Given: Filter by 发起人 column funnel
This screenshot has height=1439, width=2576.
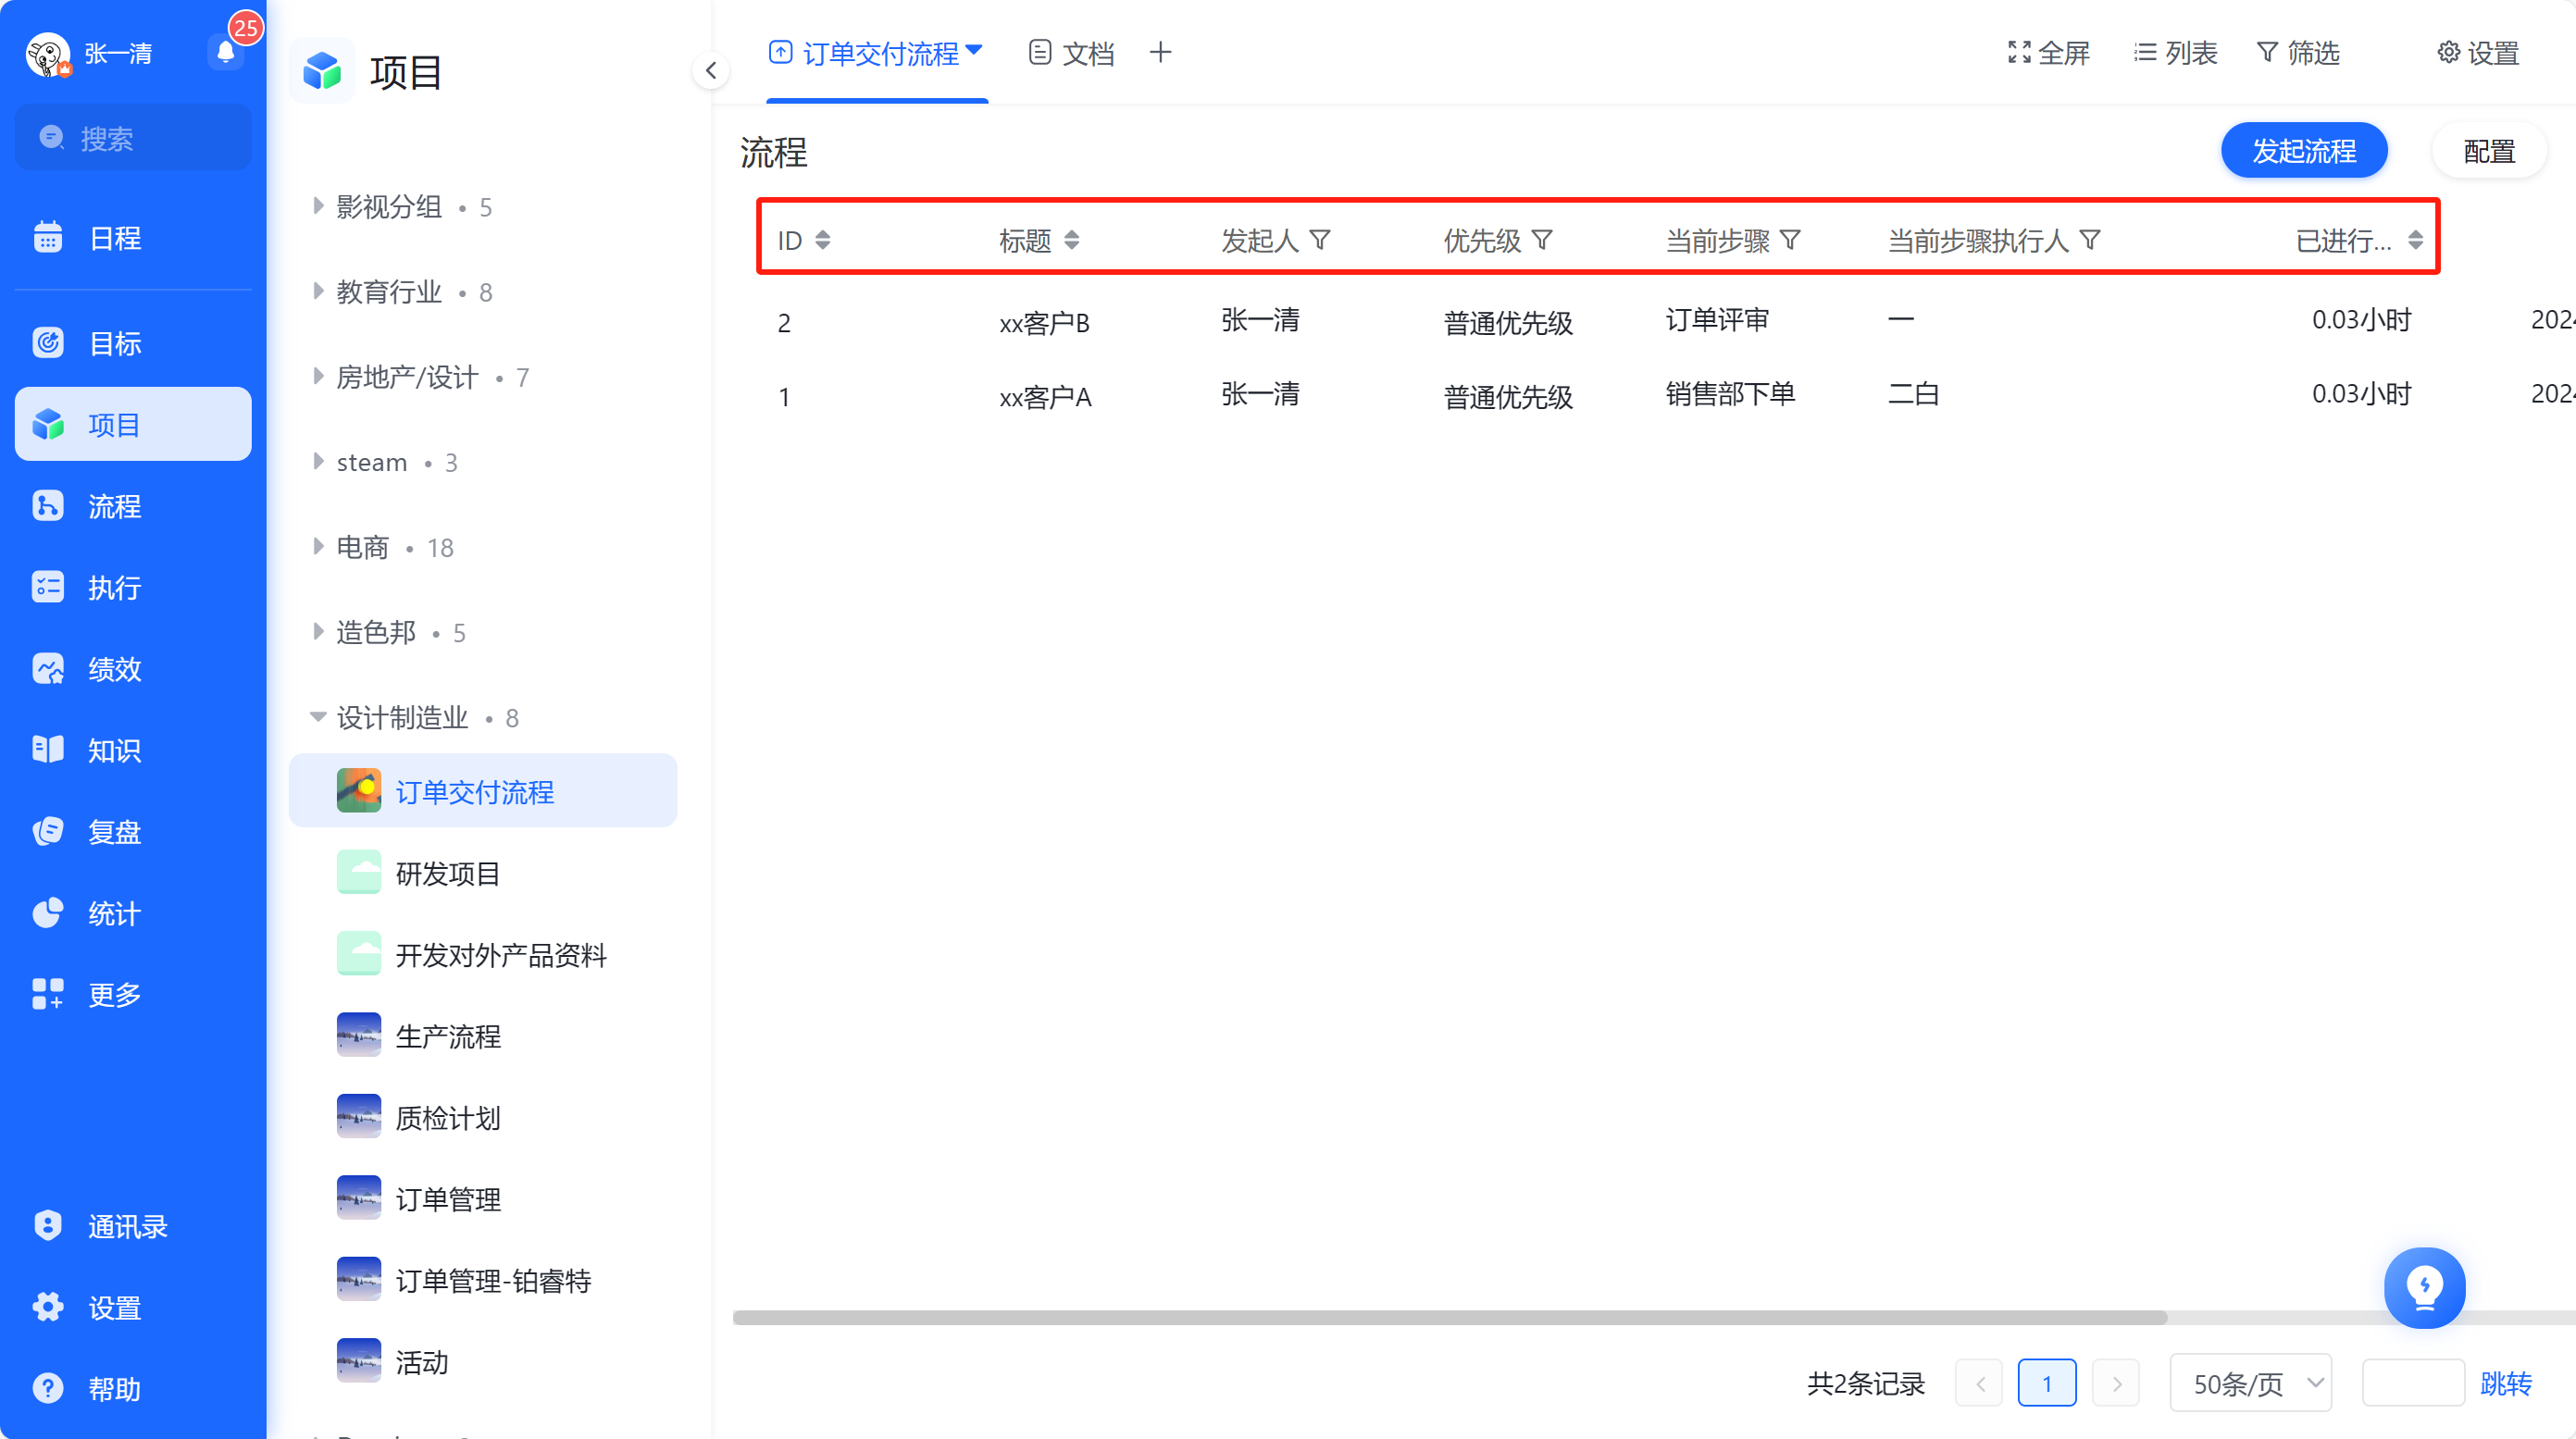Looking at the screenshot, I should click(1320, 240).
